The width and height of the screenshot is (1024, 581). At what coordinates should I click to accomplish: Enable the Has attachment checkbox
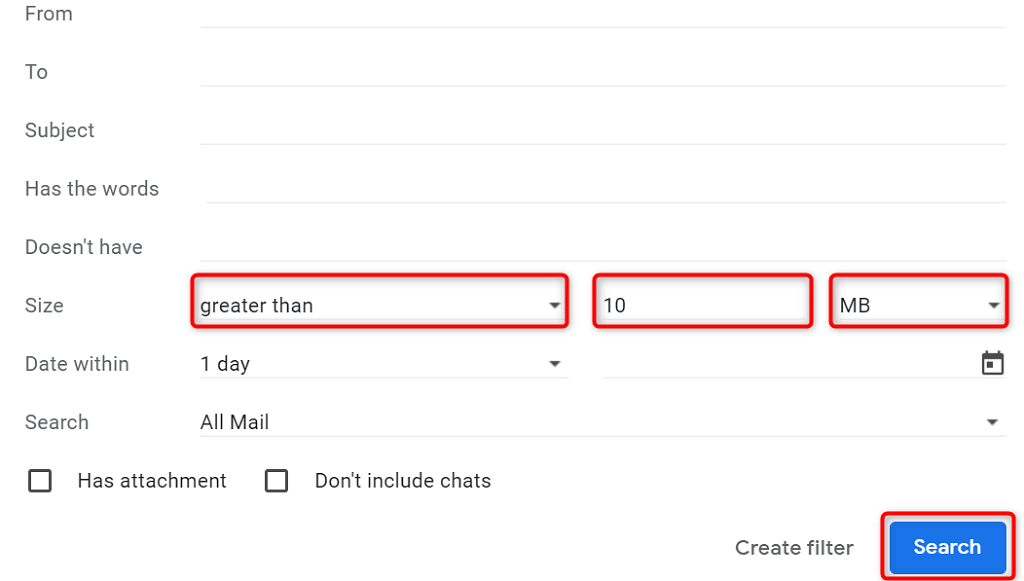pyautogui.click(x=40, y=481)
